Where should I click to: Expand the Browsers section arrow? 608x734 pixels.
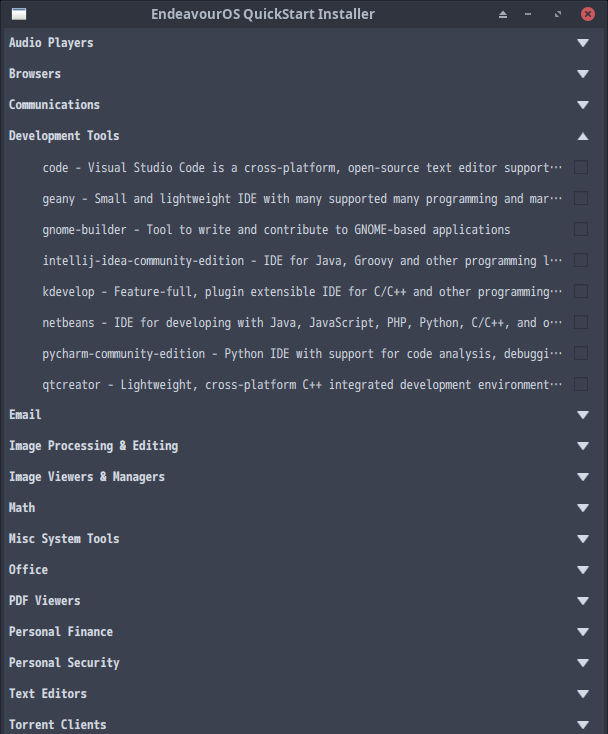[x=583, y=74]
